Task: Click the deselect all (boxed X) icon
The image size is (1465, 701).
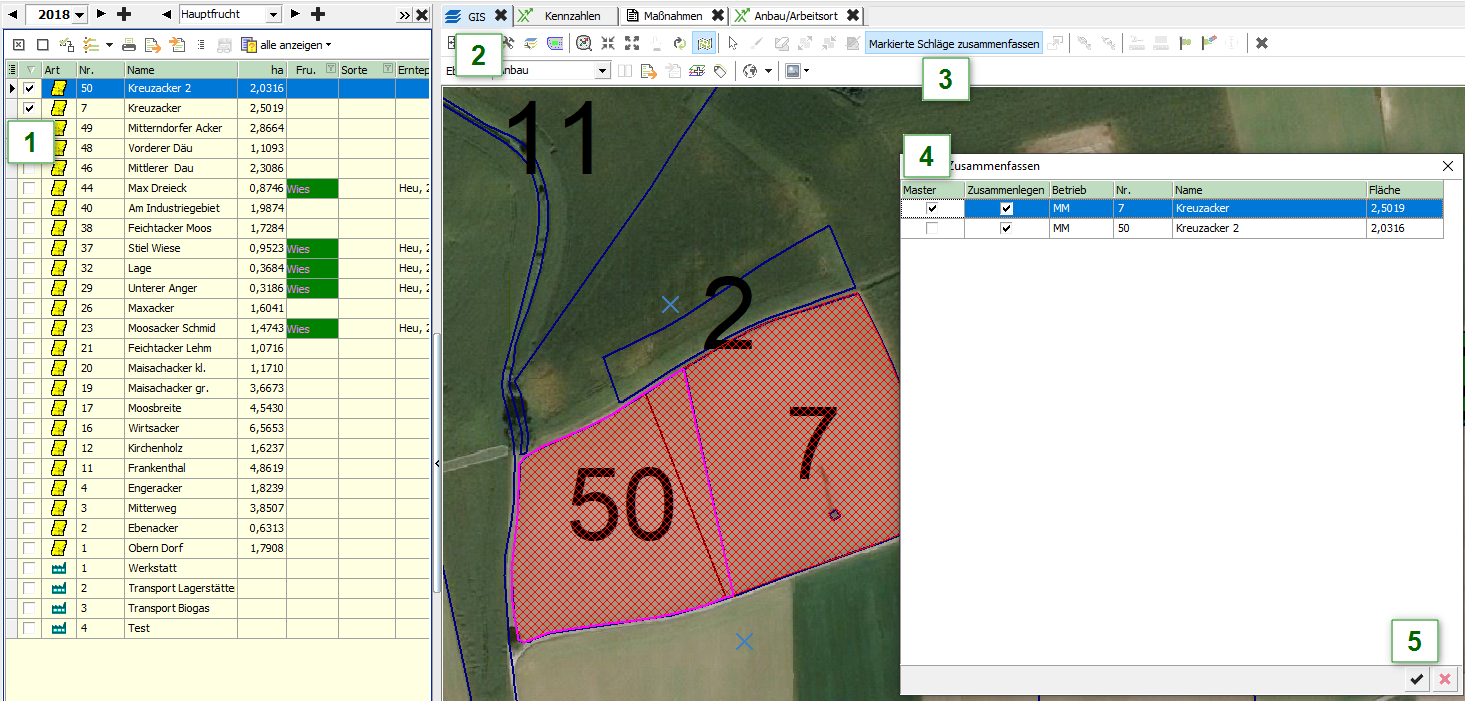Action: (18, 45)
